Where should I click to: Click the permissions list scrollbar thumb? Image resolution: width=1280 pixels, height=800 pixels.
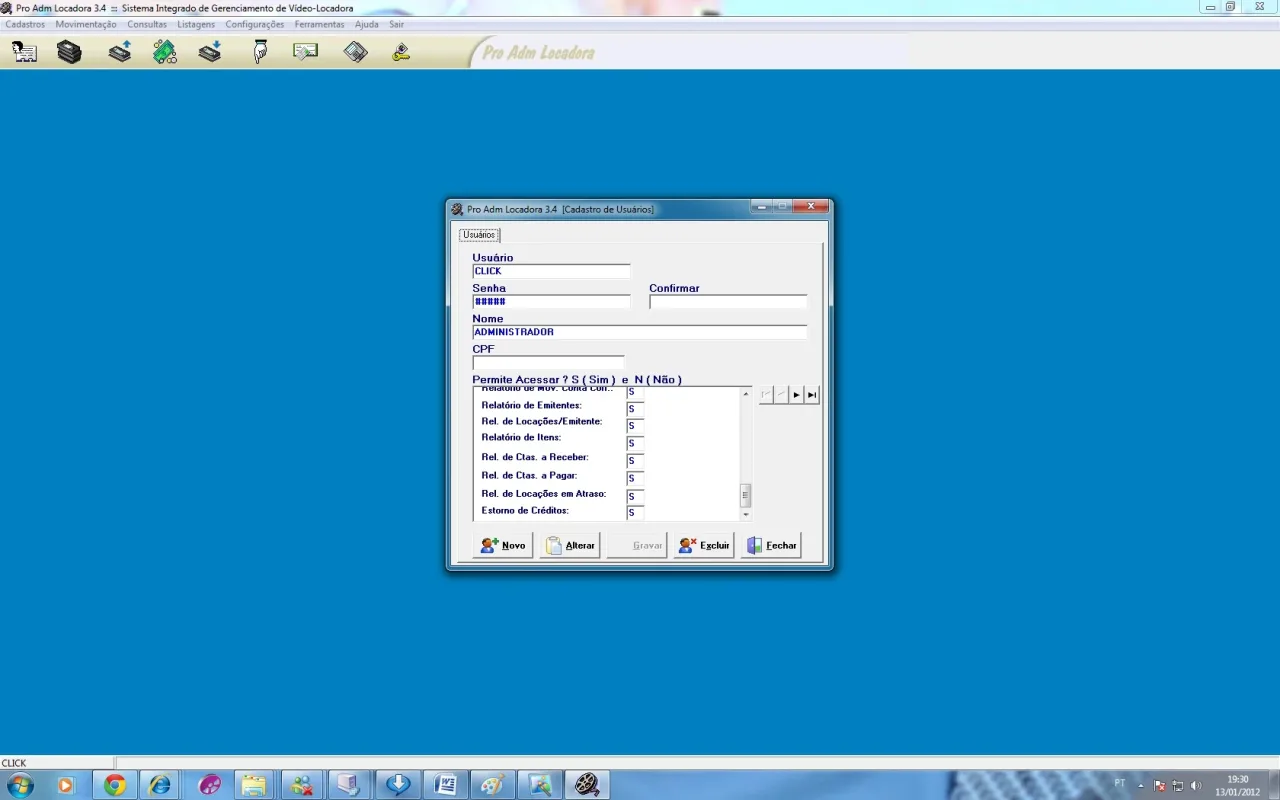tap(745, 495)
